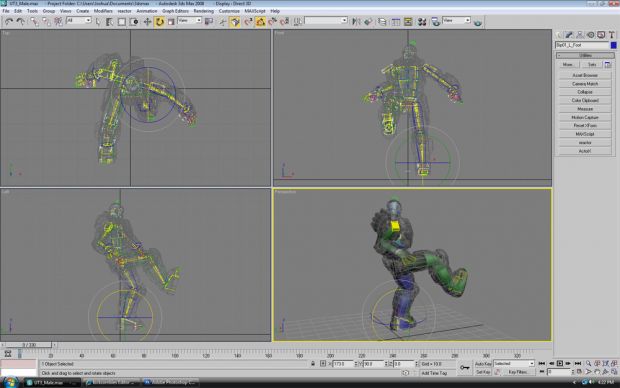Click the X coordinate input field
The width and height of the screenshot is (620, 388).
342,363
